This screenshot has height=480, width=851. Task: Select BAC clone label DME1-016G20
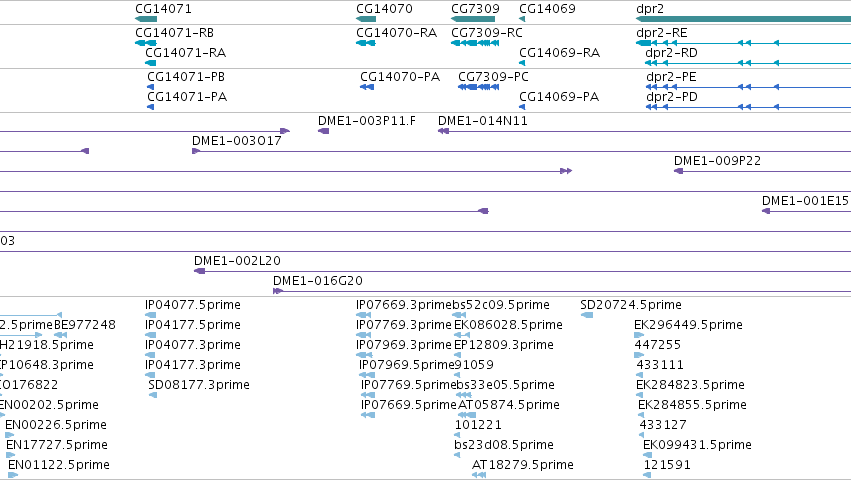click(317, 281)
